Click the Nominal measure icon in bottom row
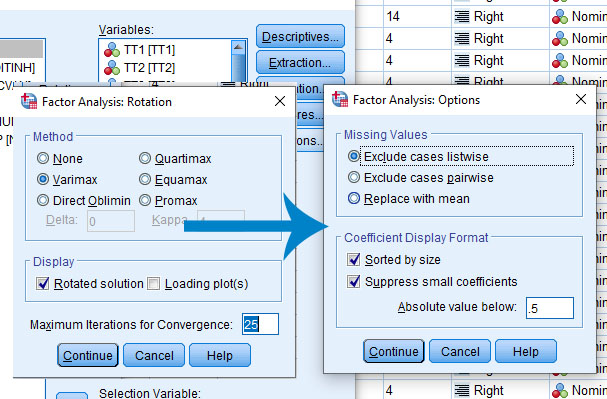 (560, 390)
